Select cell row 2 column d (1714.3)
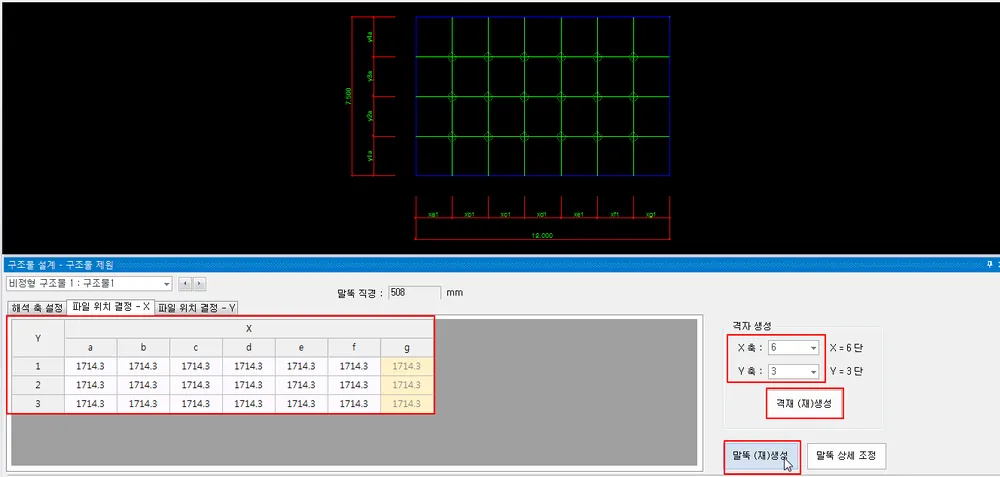The height and width of the screenshot is (477, 1000). (x=249, y=385)
